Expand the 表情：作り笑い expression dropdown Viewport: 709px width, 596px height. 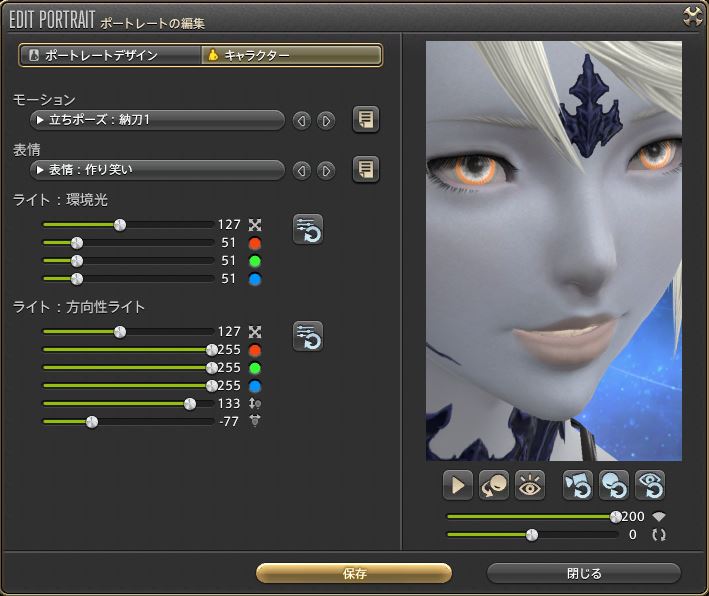tap(158, 170)
